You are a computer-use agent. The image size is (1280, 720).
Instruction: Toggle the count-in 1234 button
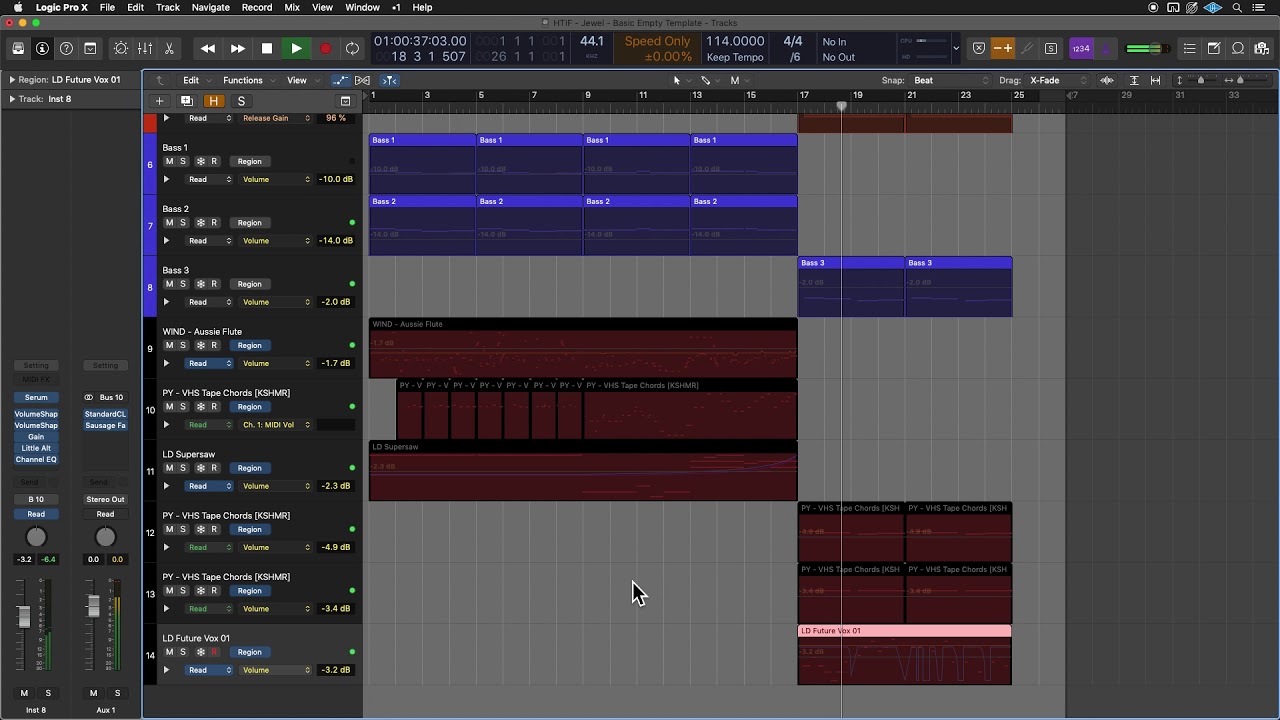click(x=1081, y=48)
